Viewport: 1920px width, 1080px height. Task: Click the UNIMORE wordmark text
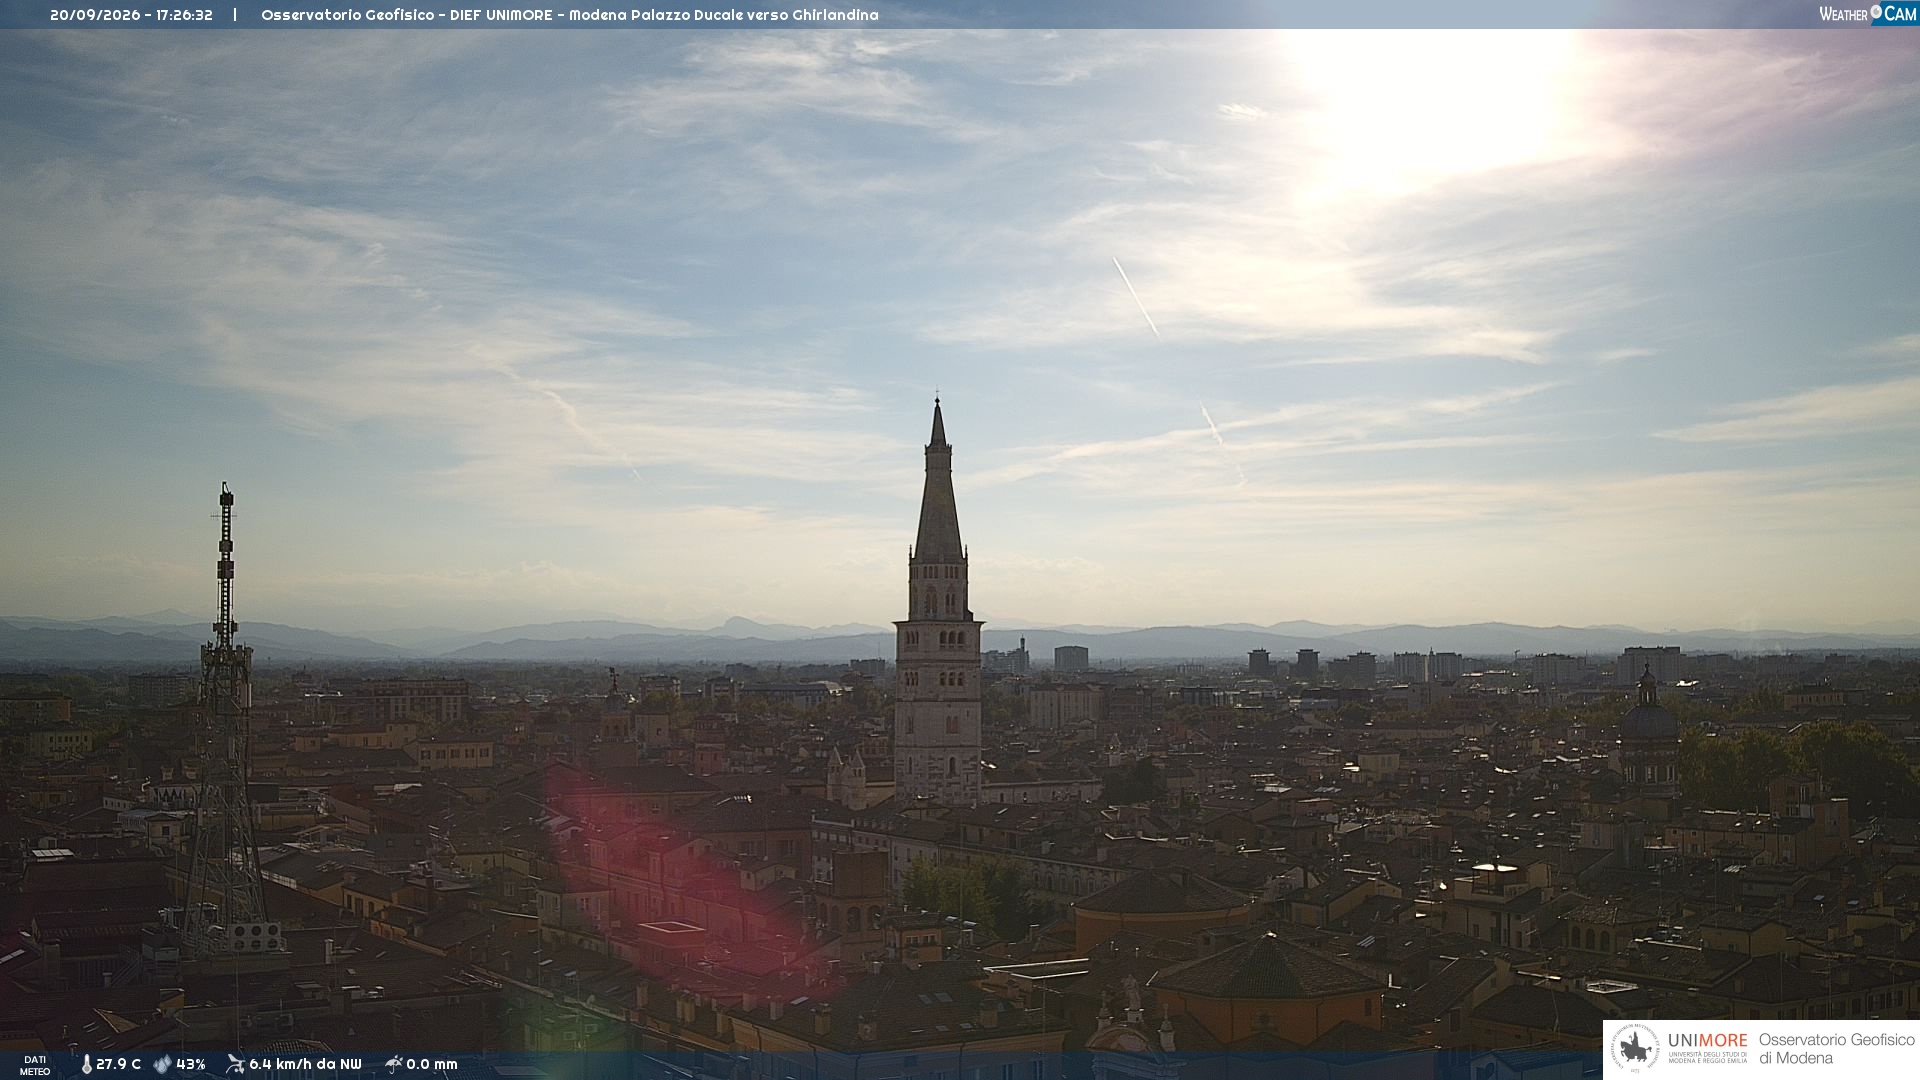pos(1707,1041)
